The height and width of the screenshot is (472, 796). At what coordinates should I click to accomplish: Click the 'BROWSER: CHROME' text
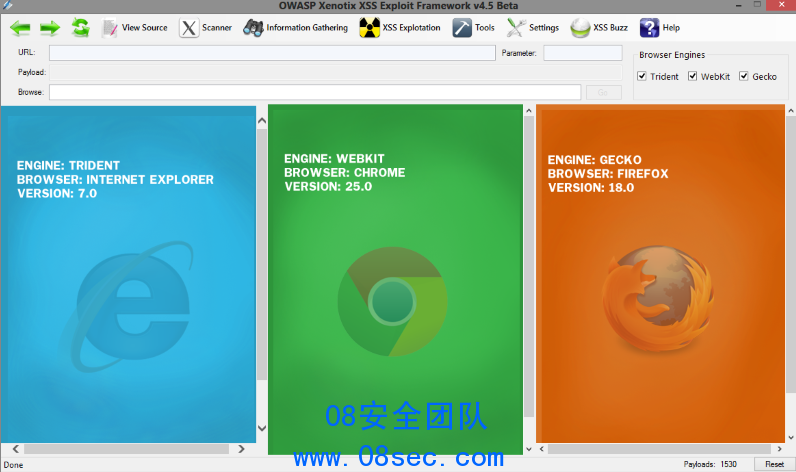[x=345, y=173]
